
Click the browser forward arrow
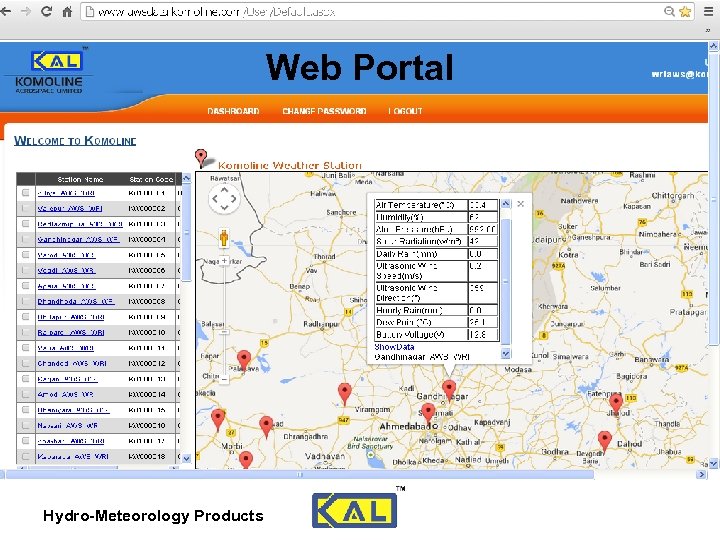[x=26, y=11]
